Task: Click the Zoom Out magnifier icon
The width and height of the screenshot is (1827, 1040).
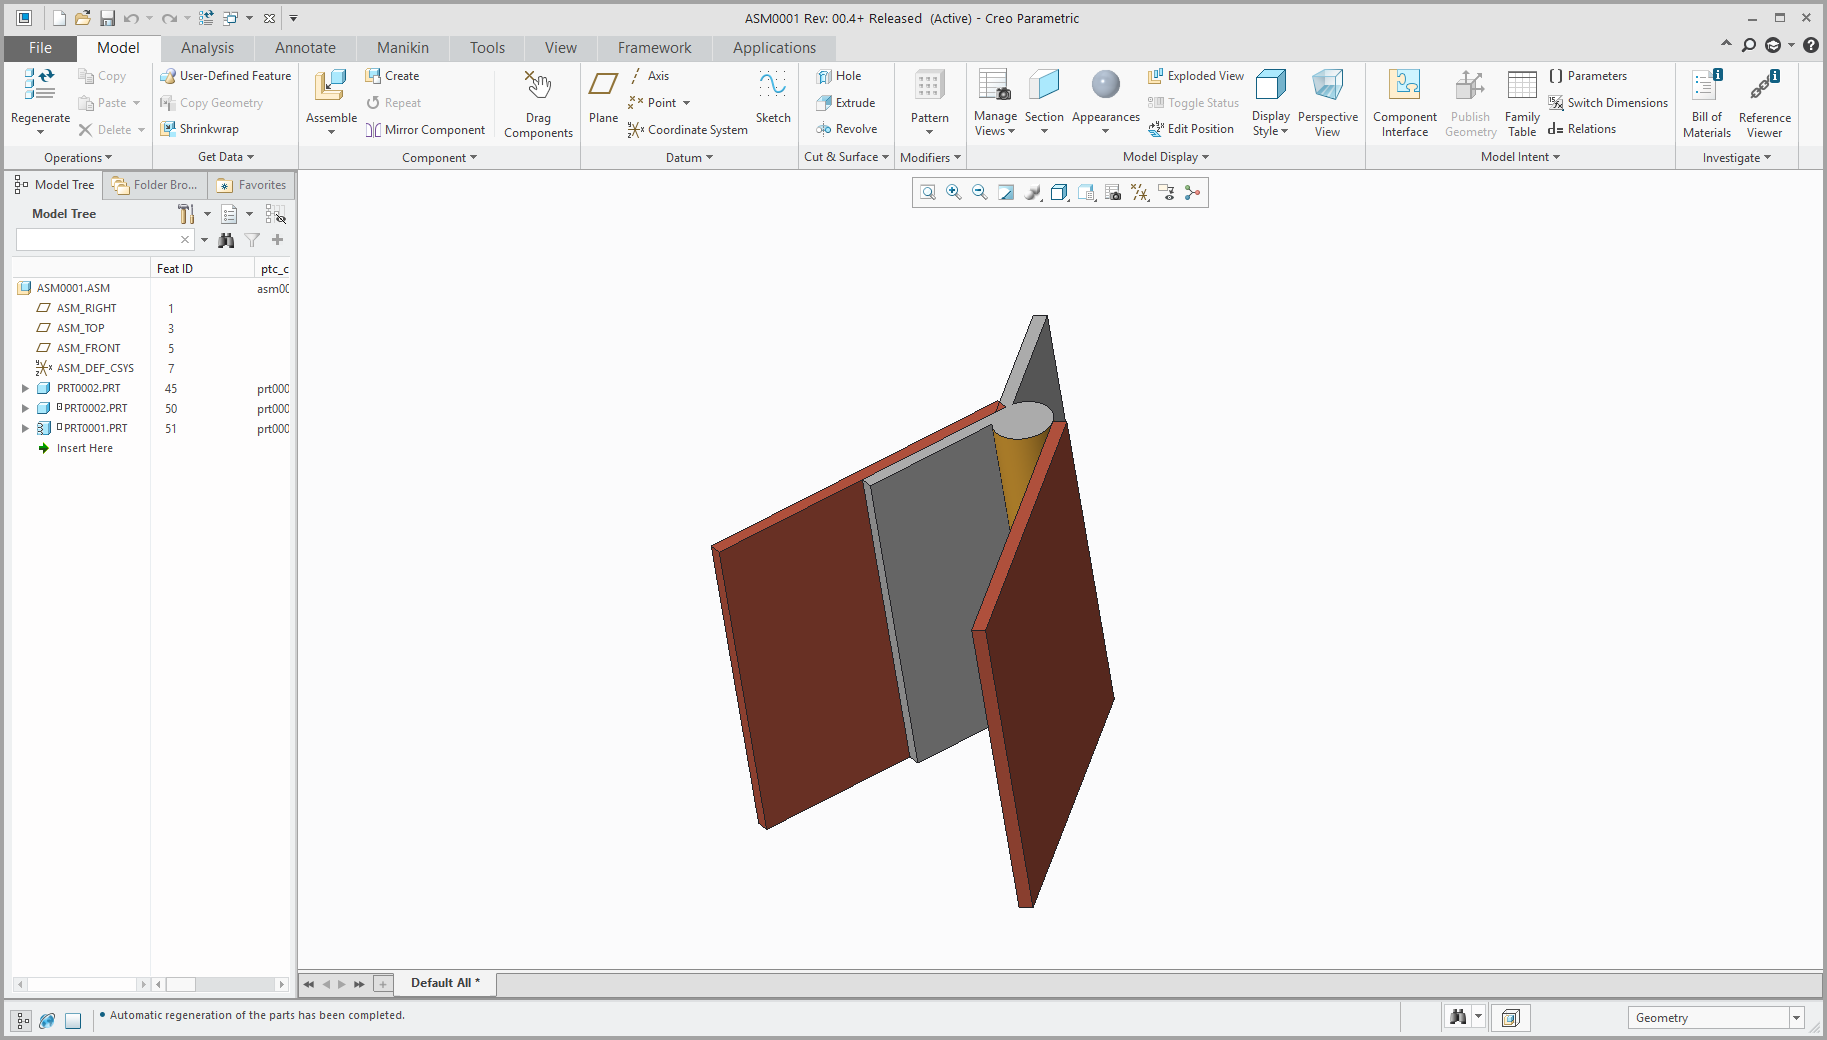Action: click(980, 193)
